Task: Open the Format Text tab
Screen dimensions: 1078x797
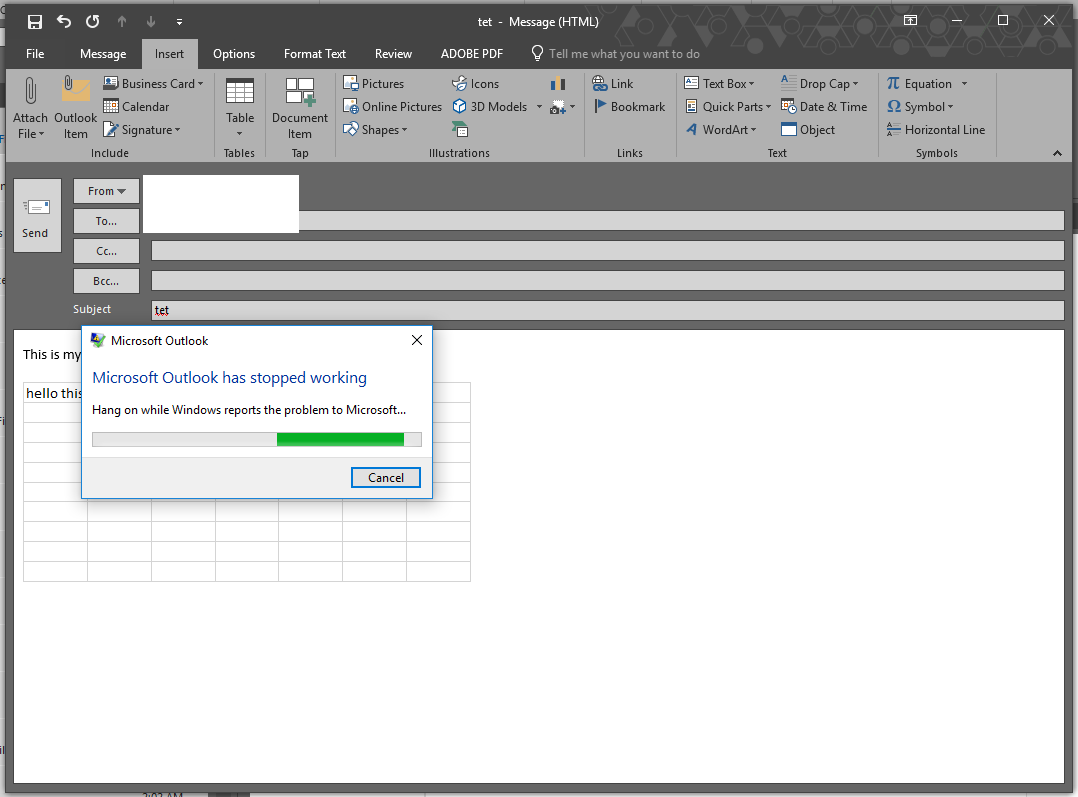Action: pyautogui.click(x=315, y=54)
